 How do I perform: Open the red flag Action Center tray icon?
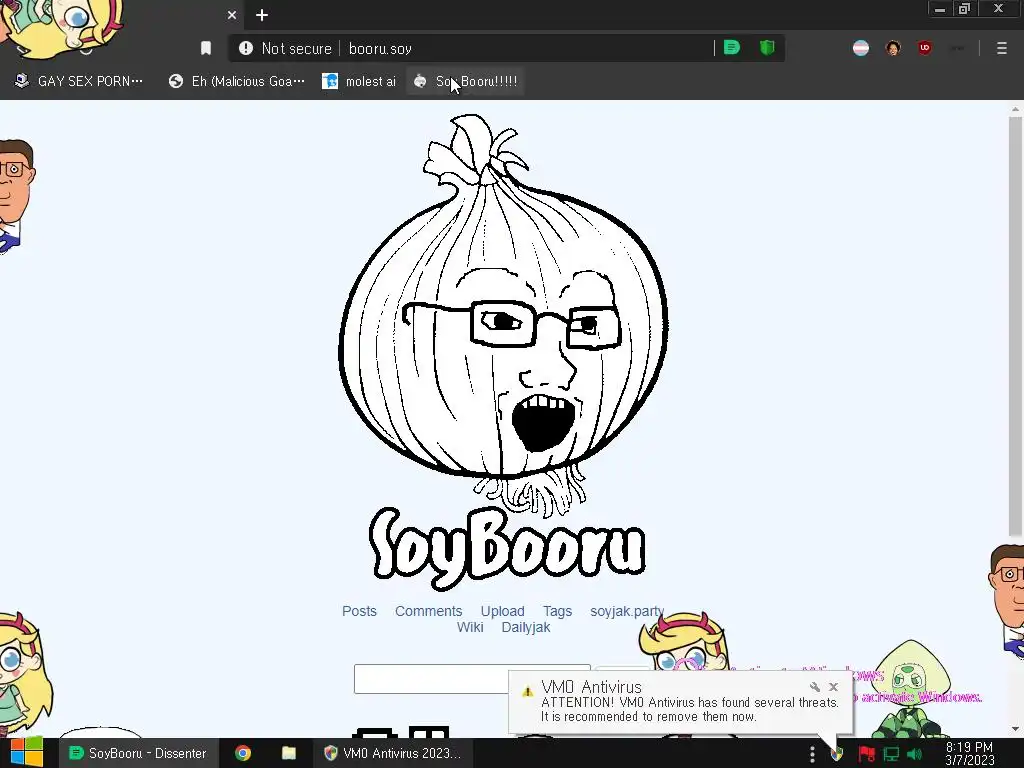pos(866,754)
